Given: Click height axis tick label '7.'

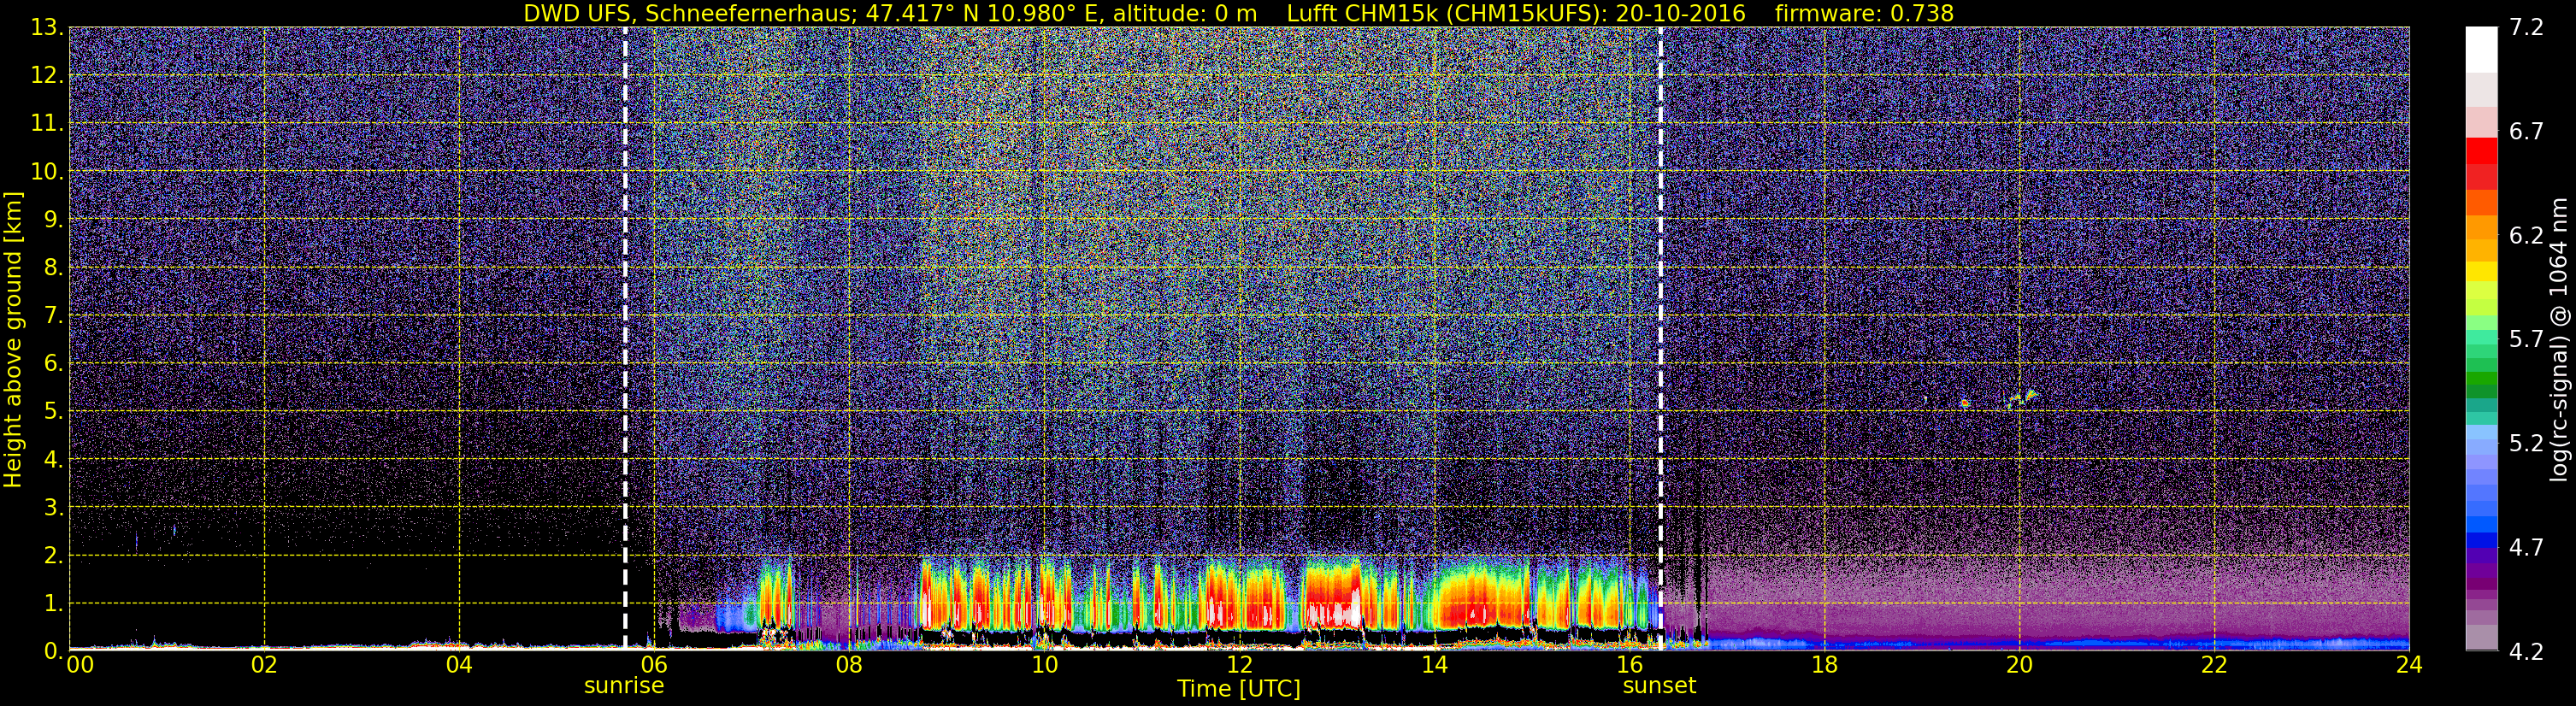Looking at the screenshot, I should tap(53, 316).
